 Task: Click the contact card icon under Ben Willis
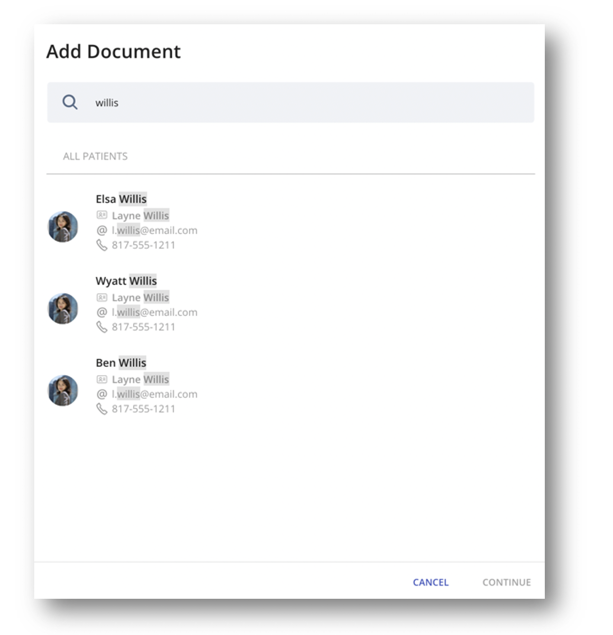coord(102,379)
